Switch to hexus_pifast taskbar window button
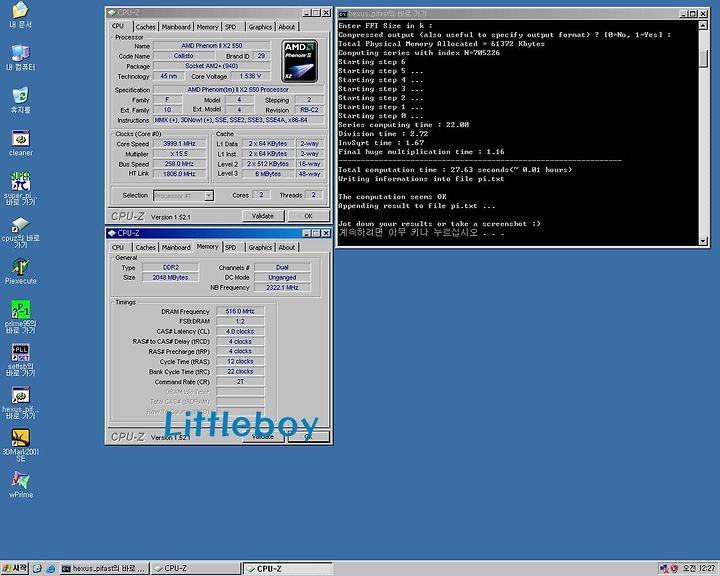The width and height of the screenshot is (720, 576). coord(103,569)
